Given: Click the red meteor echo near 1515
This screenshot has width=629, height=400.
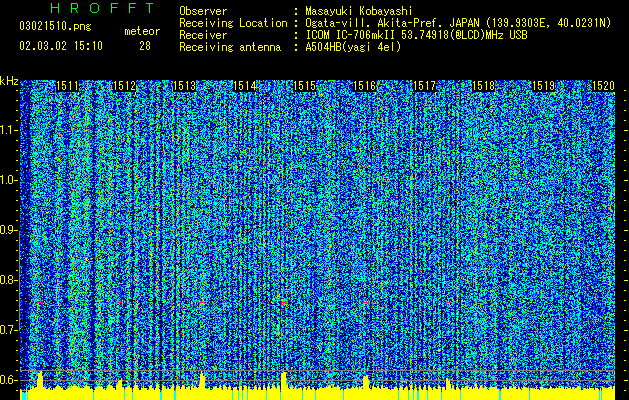Looking at the screenshot, I should (x=284, y=303).
